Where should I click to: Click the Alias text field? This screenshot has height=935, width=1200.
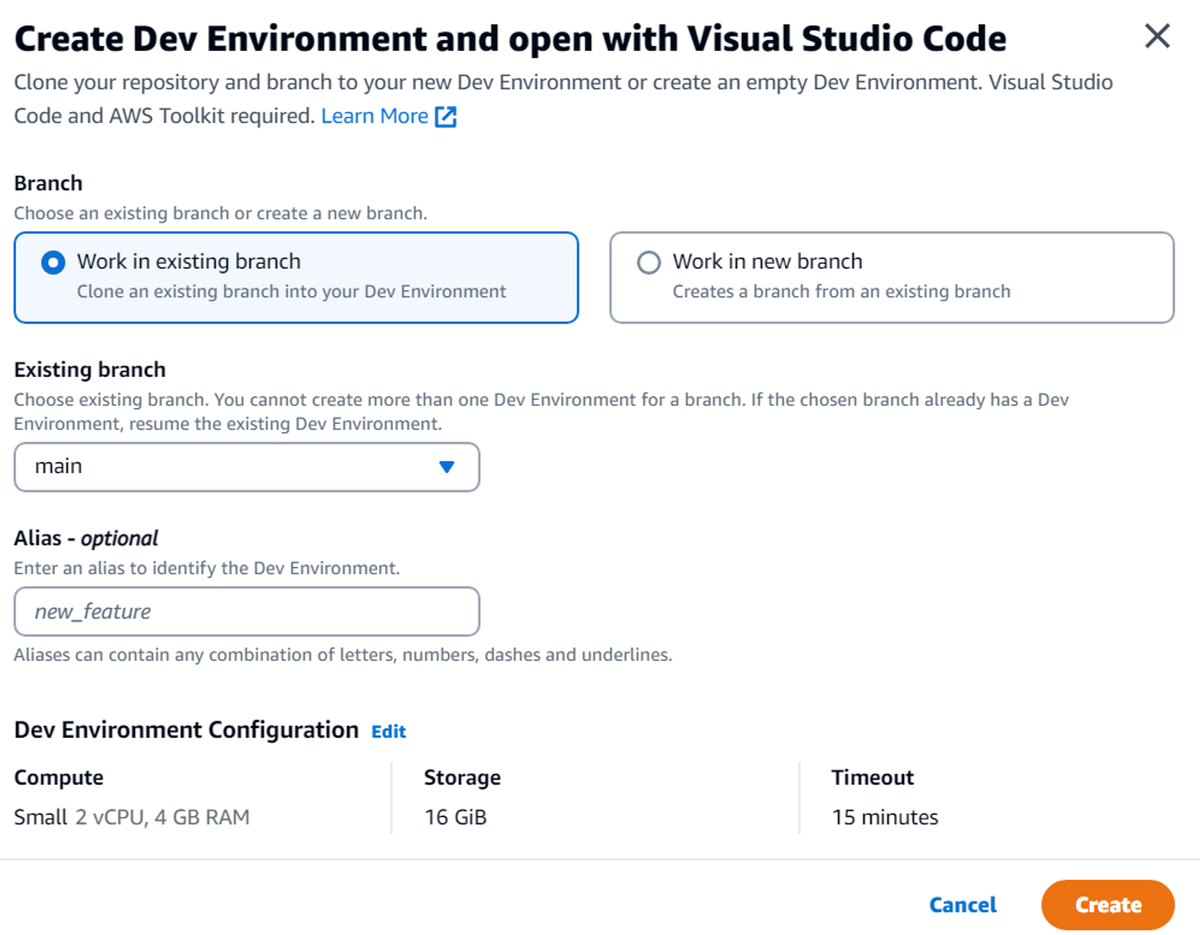click(246, 612)
